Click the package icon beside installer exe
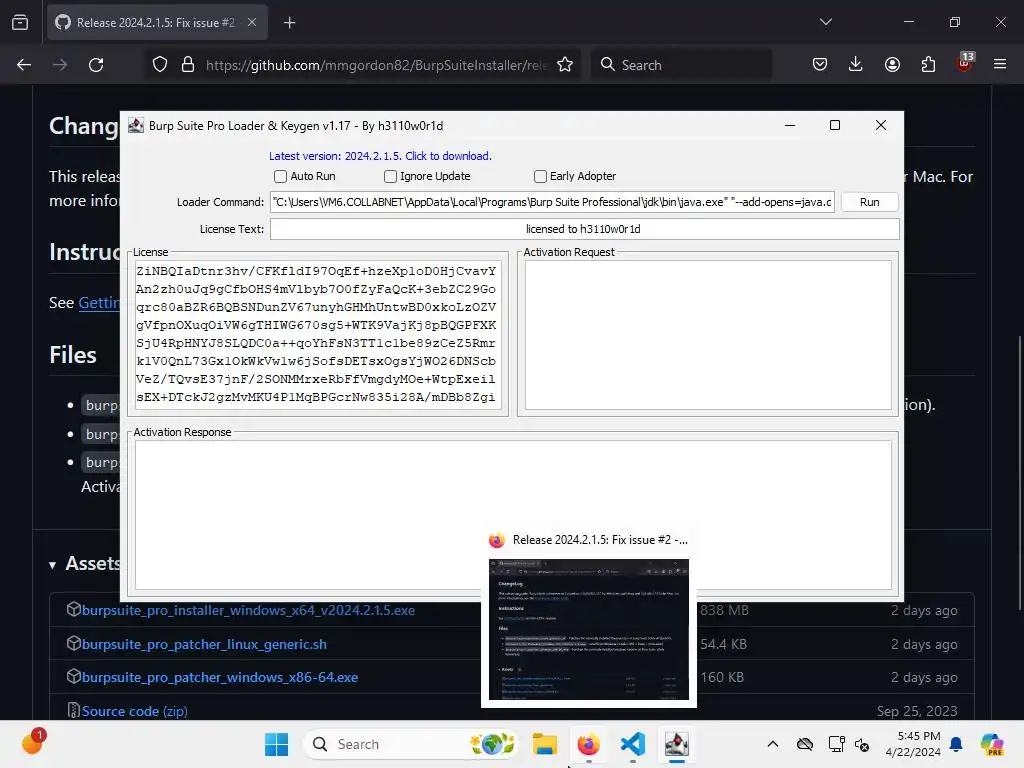 (x=73, y=609)
